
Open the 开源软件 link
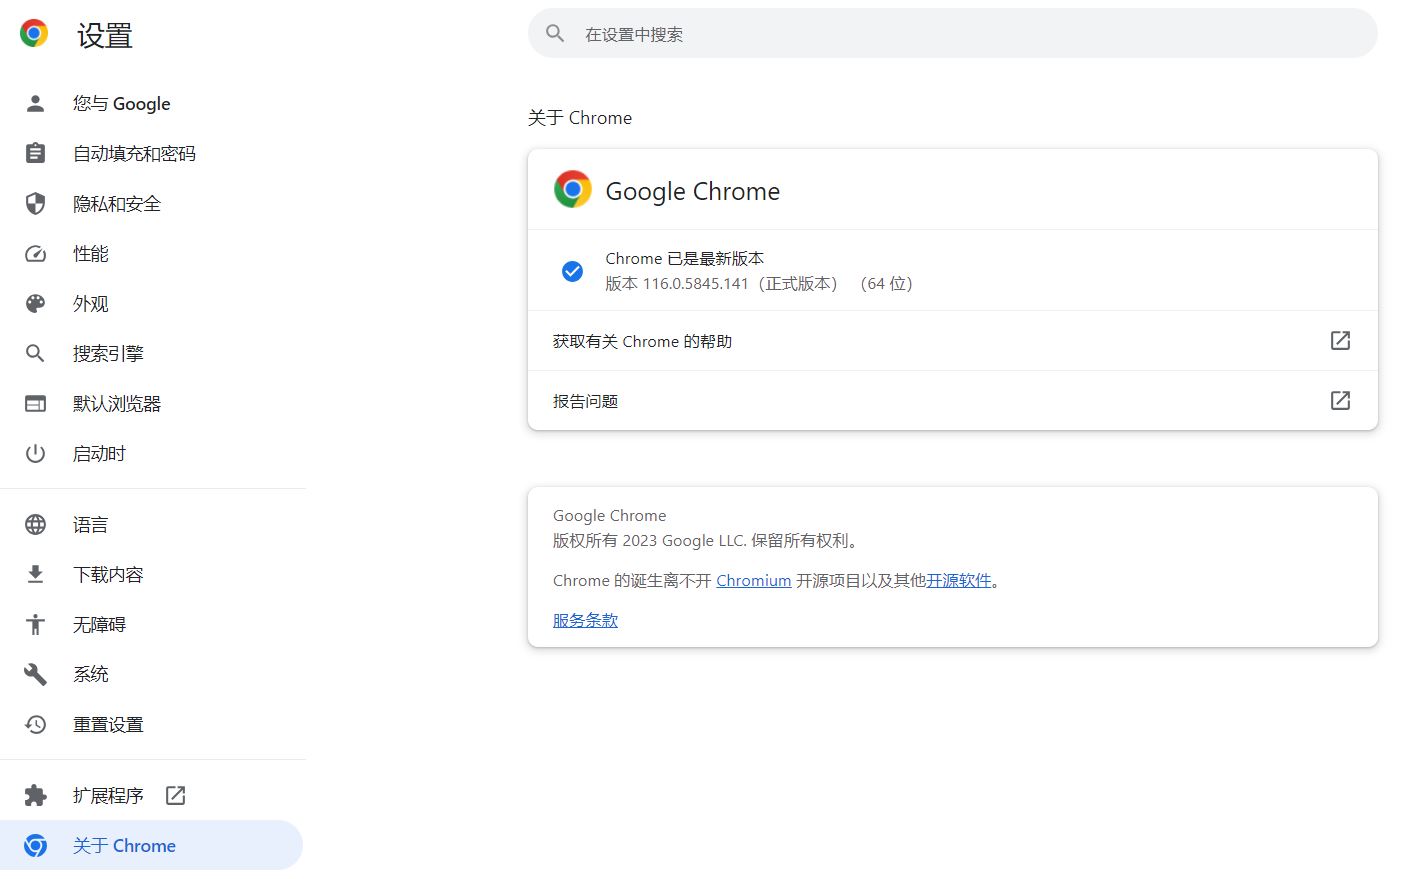coord(958,580)
